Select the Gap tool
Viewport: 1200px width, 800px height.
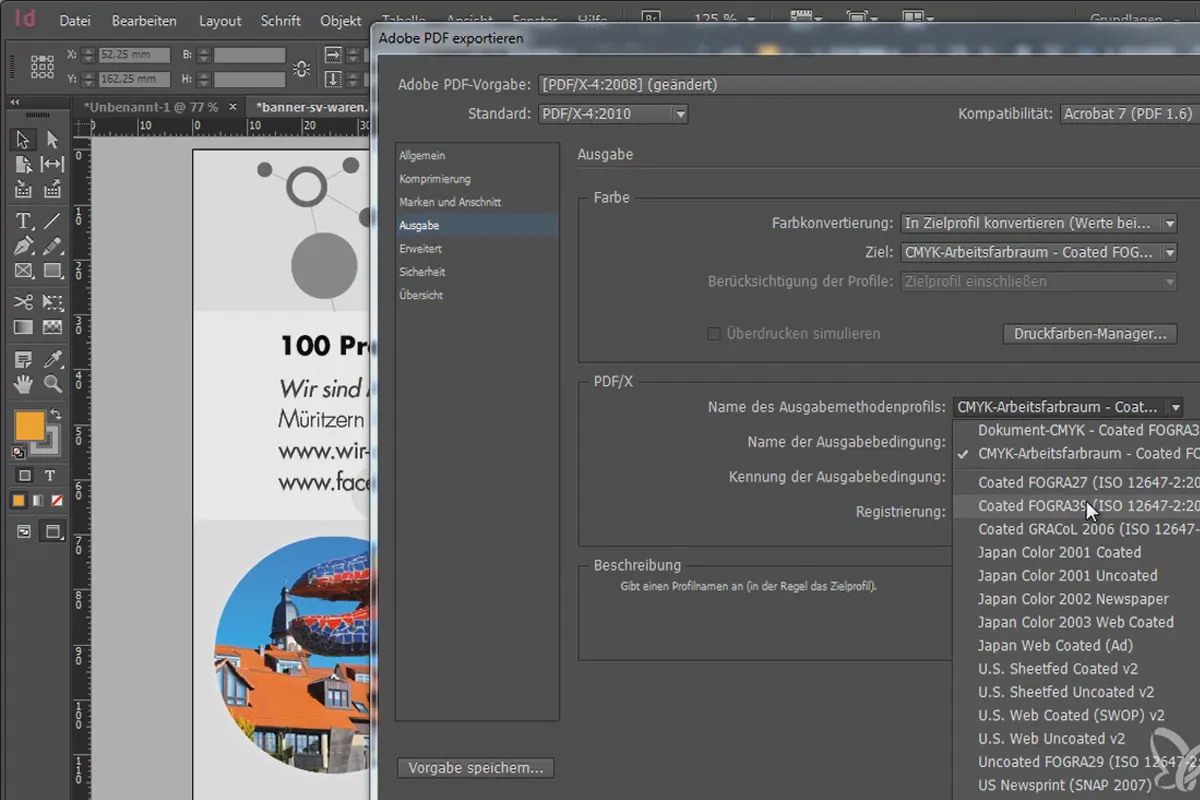point(53,164)
